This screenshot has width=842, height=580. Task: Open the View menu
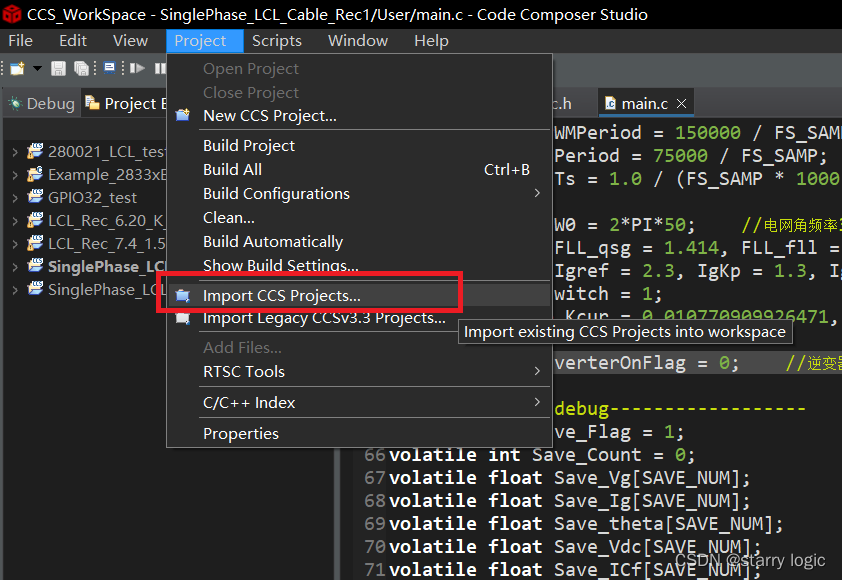[130, 41]
